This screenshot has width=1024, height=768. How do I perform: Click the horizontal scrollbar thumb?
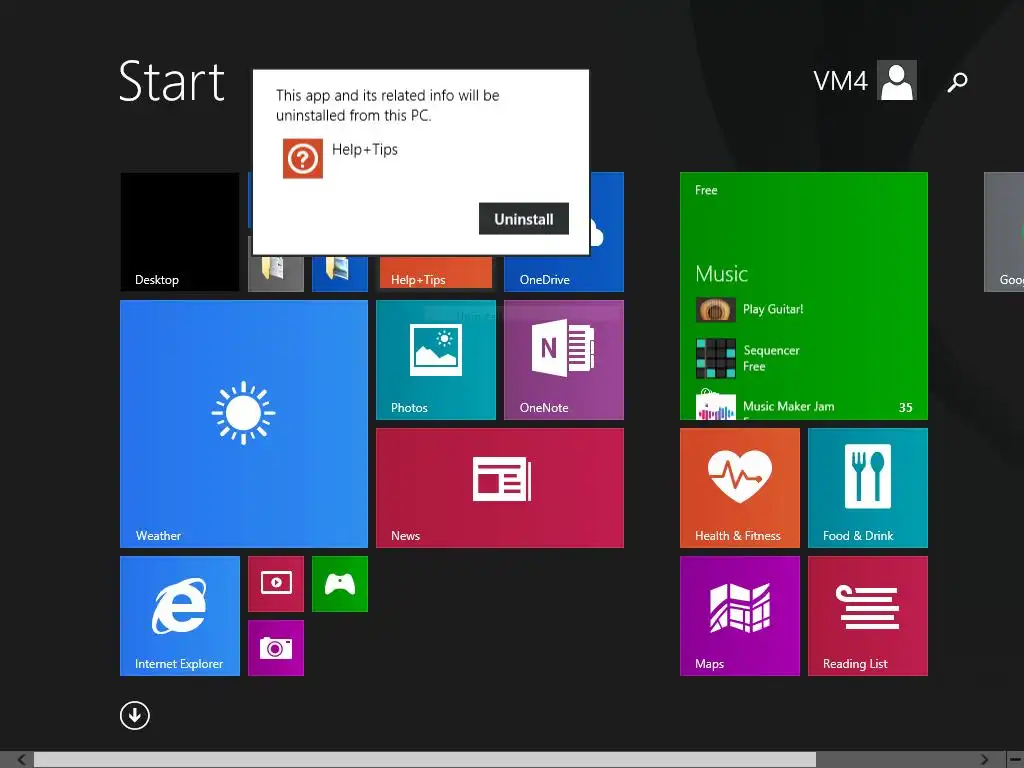tap(424, 760)
